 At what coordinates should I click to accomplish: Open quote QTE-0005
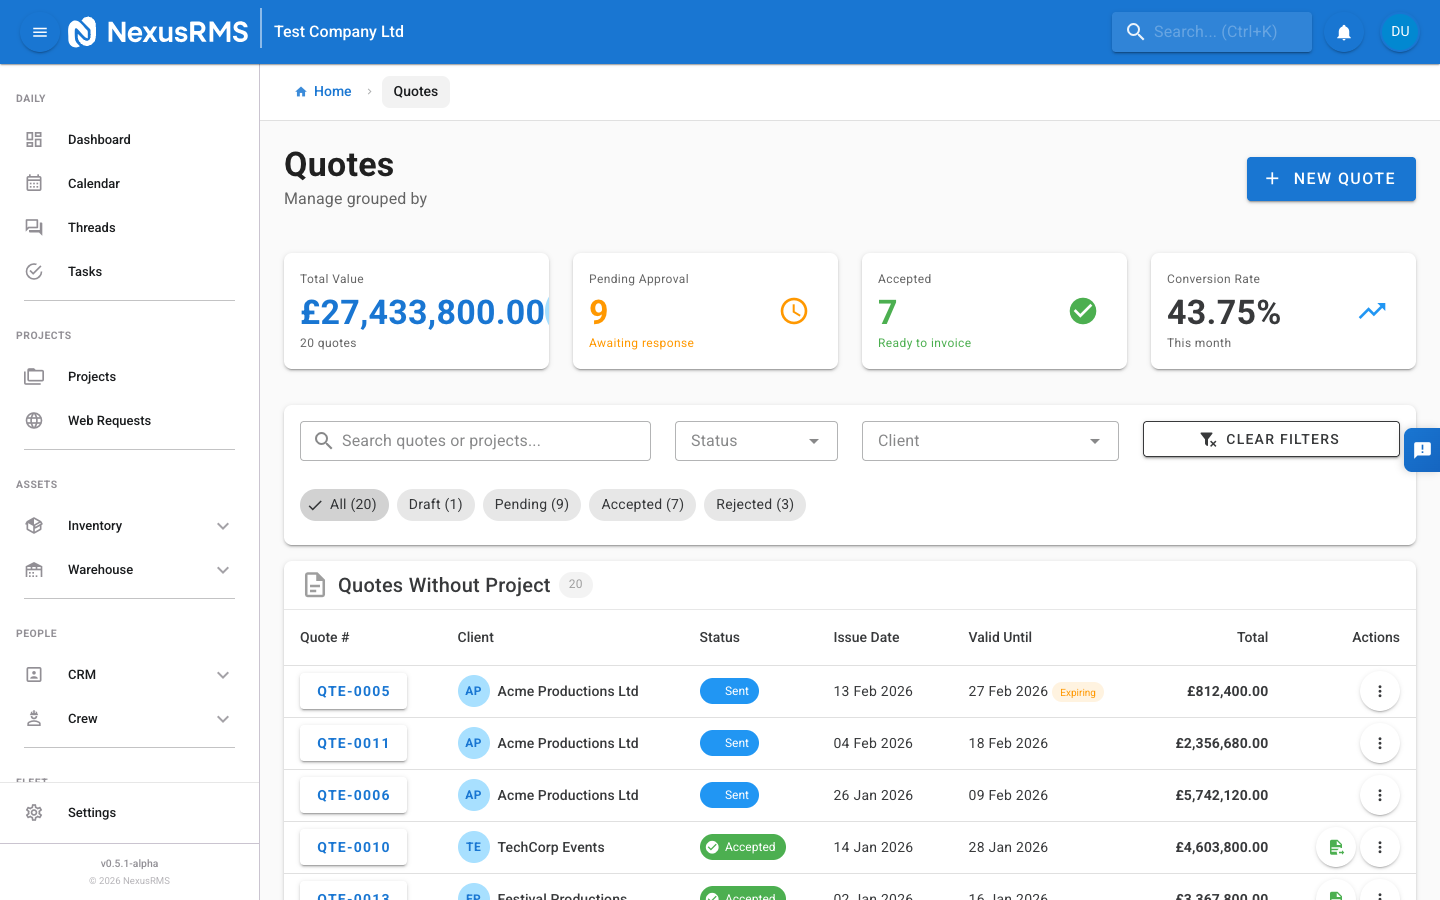pyautogui.click(x=353, y=691)
